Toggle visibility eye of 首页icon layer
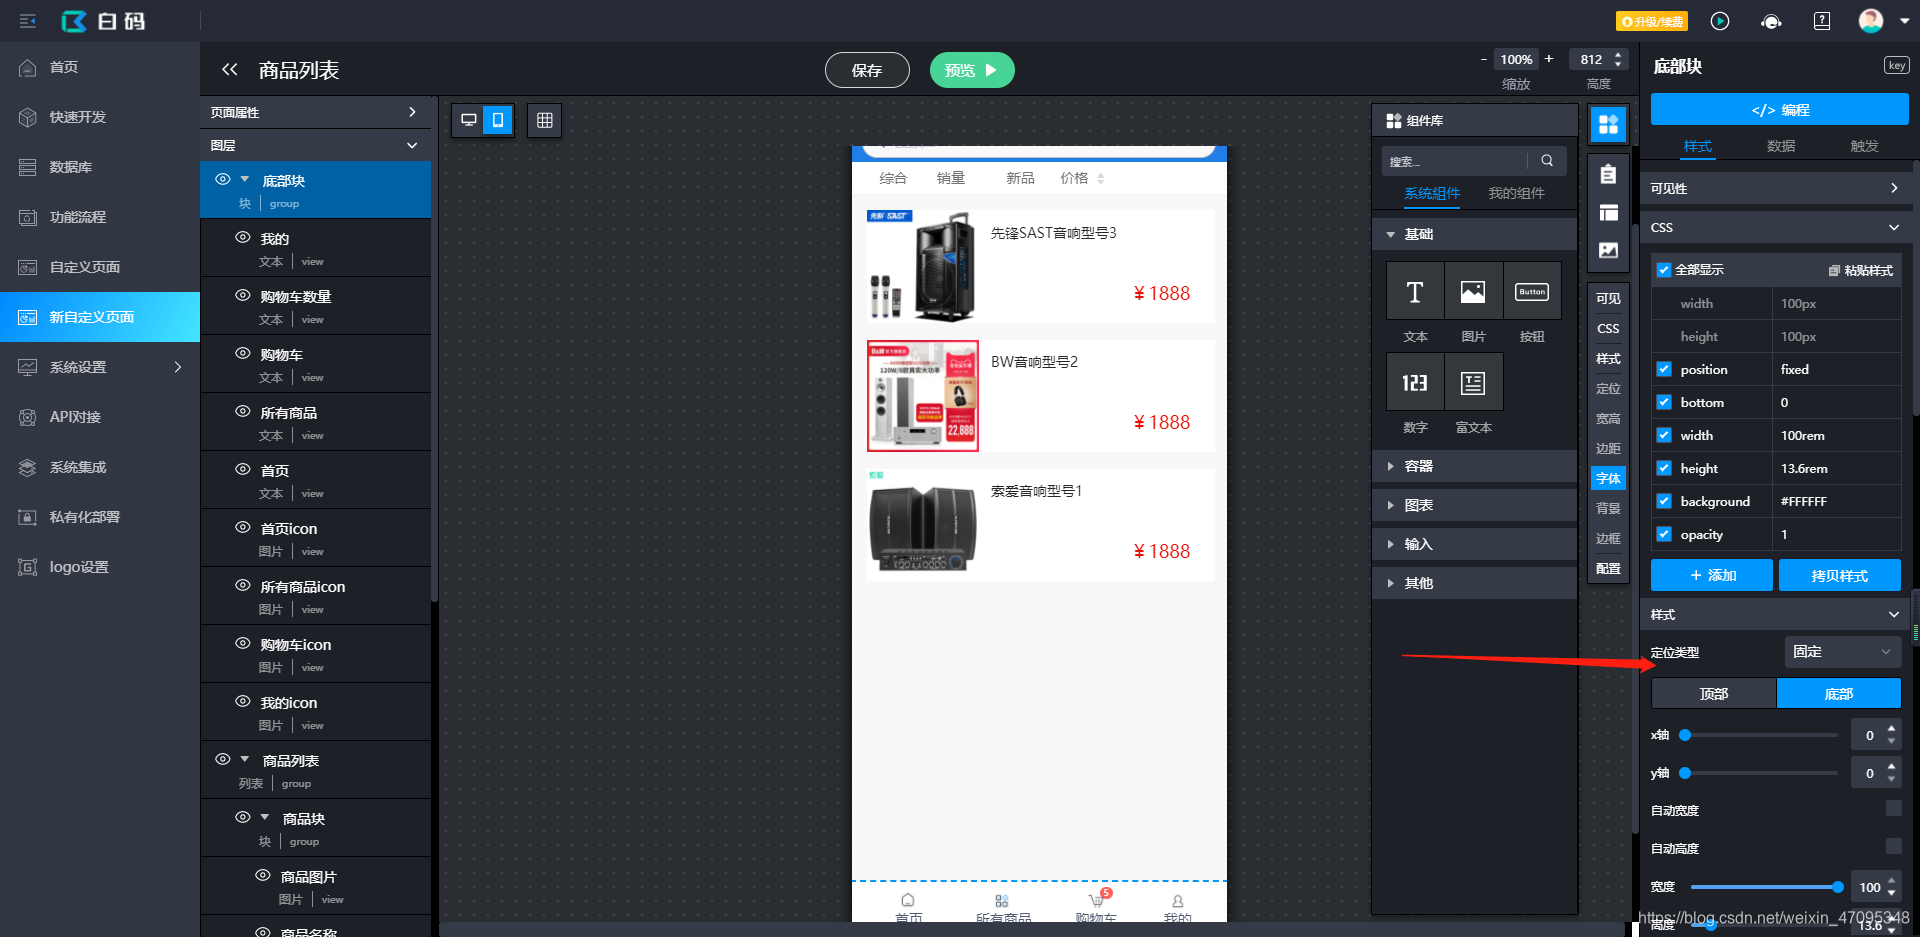The width and height of the screenshot is (1920, 937). click(243, 527)
